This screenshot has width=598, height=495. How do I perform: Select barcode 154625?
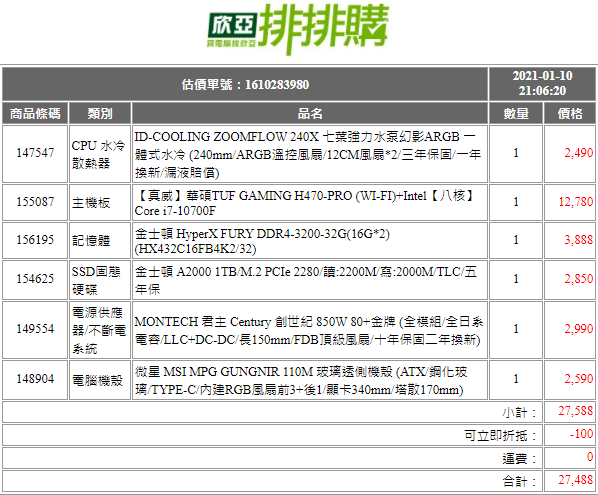coord(35,279)
